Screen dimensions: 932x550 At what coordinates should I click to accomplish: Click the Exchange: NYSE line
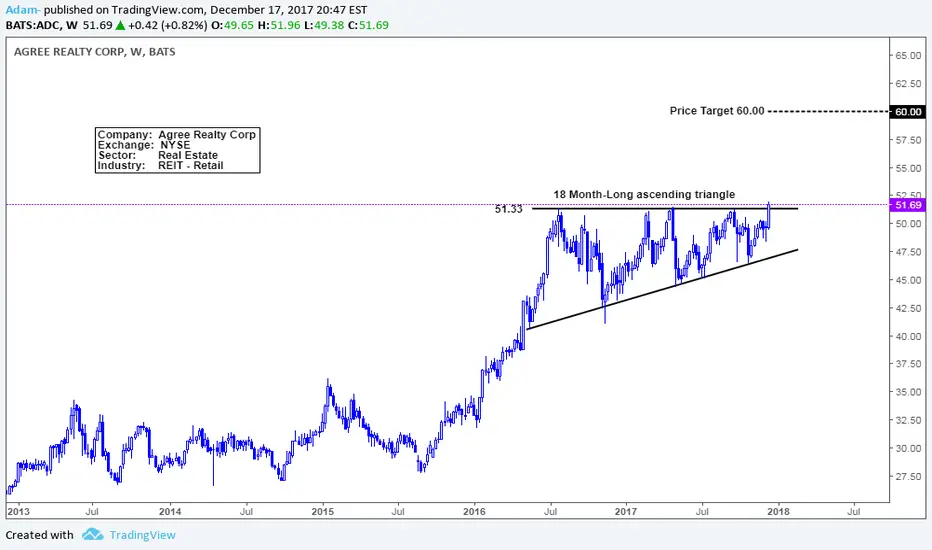(x=144, y=144)
